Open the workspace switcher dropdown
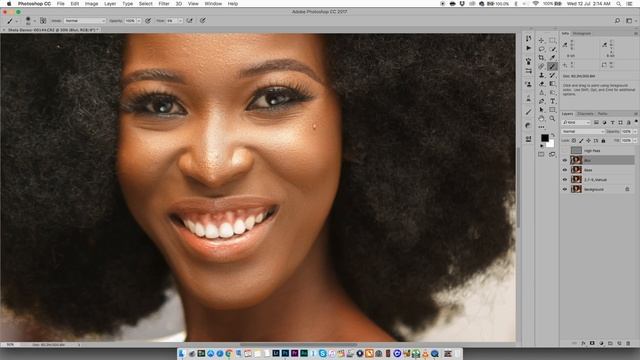This screenshot has height=360, width=640. pos(630,20)
